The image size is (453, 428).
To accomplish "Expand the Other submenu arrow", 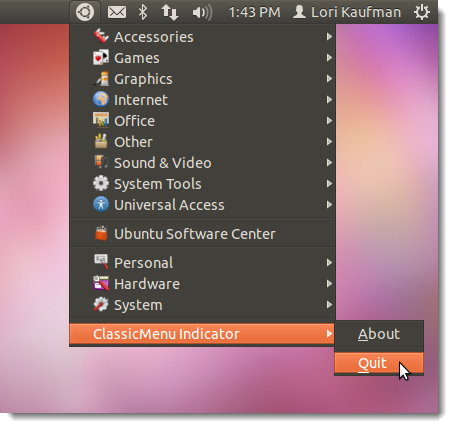I will pyautogui.click(x=329, y=142).
